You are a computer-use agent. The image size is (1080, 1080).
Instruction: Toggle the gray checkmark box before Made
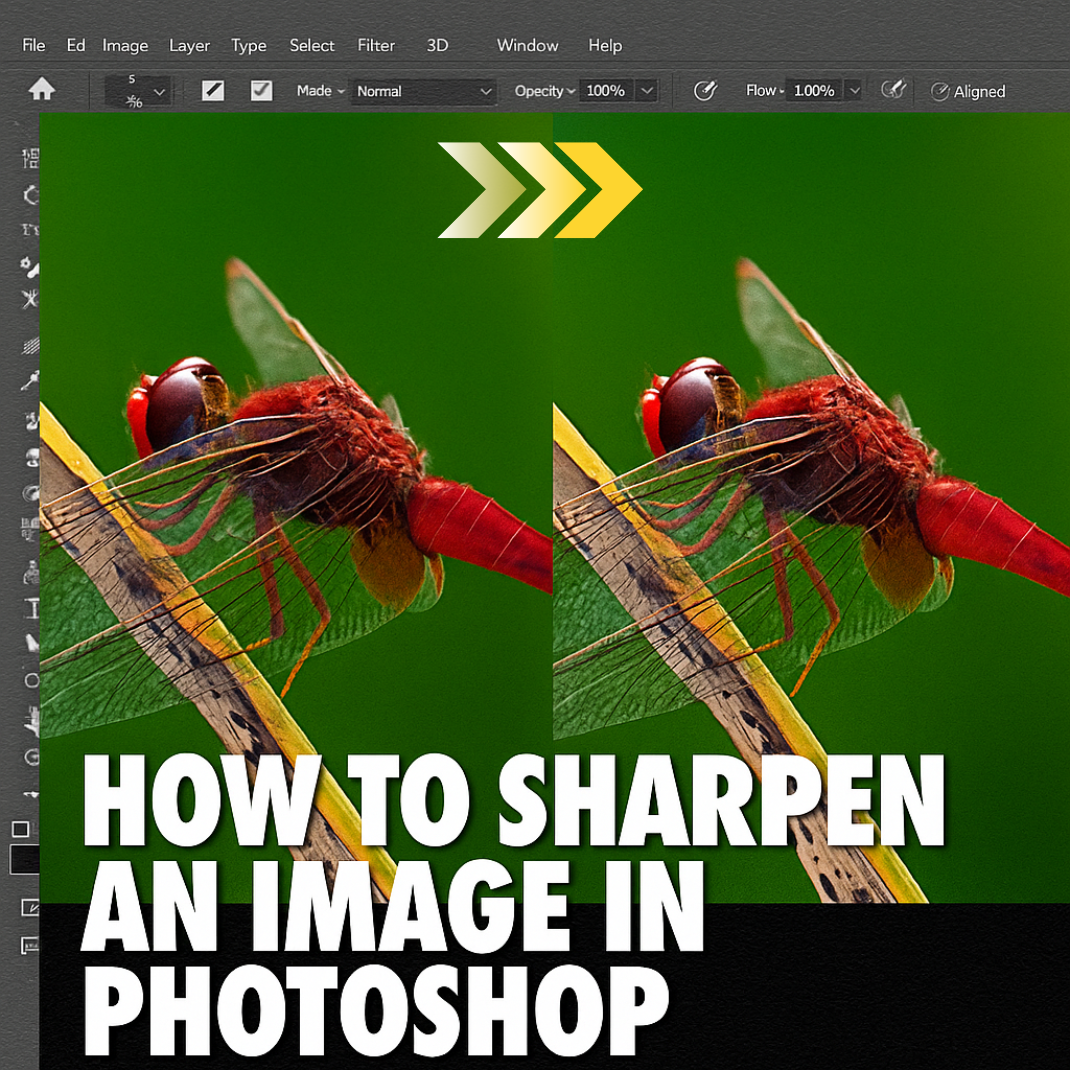pos(261,90)
